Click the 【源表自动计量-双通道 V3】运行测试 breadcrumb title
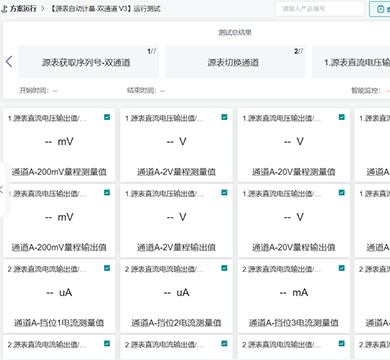This screenshot has width=390, height=360. [105, 9]
